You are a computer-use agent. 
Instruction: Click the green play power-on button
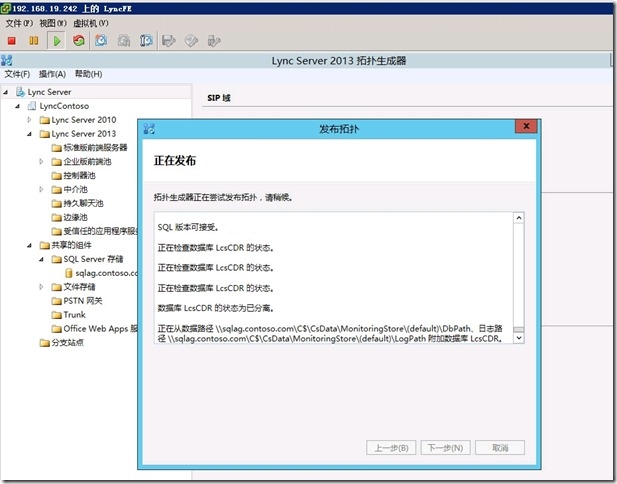coord(57,41)
